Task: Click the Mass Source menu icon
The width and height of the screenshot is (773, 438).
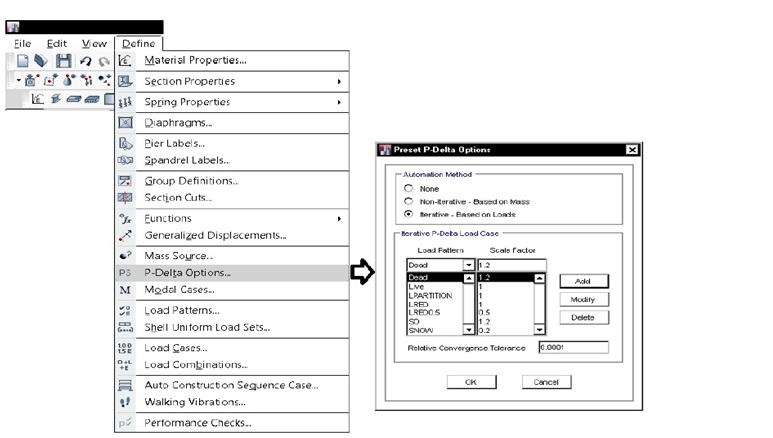Action: click(x=125, y=256)
